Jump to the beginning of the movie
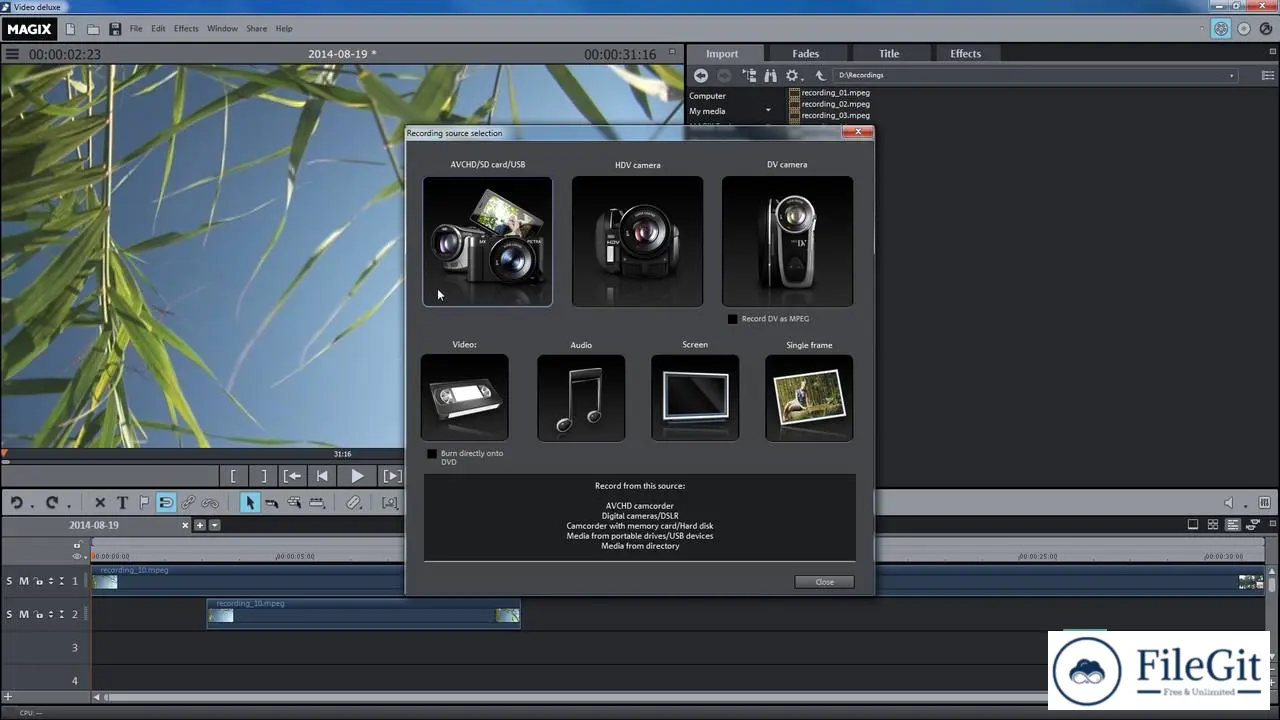This screenshot has width=1280, height=720. pos(322,476)
